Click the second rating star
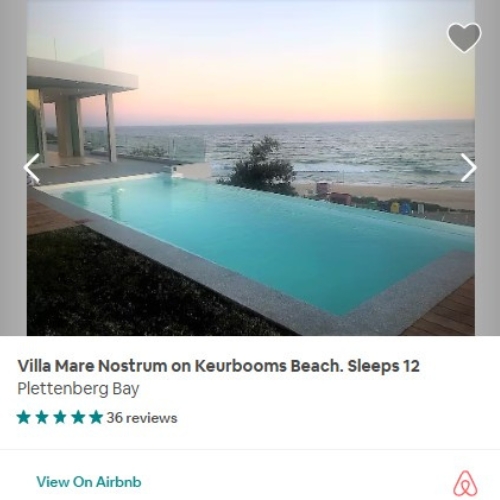Viewport: 500px width, 500px height. click(x=42, y=417)
